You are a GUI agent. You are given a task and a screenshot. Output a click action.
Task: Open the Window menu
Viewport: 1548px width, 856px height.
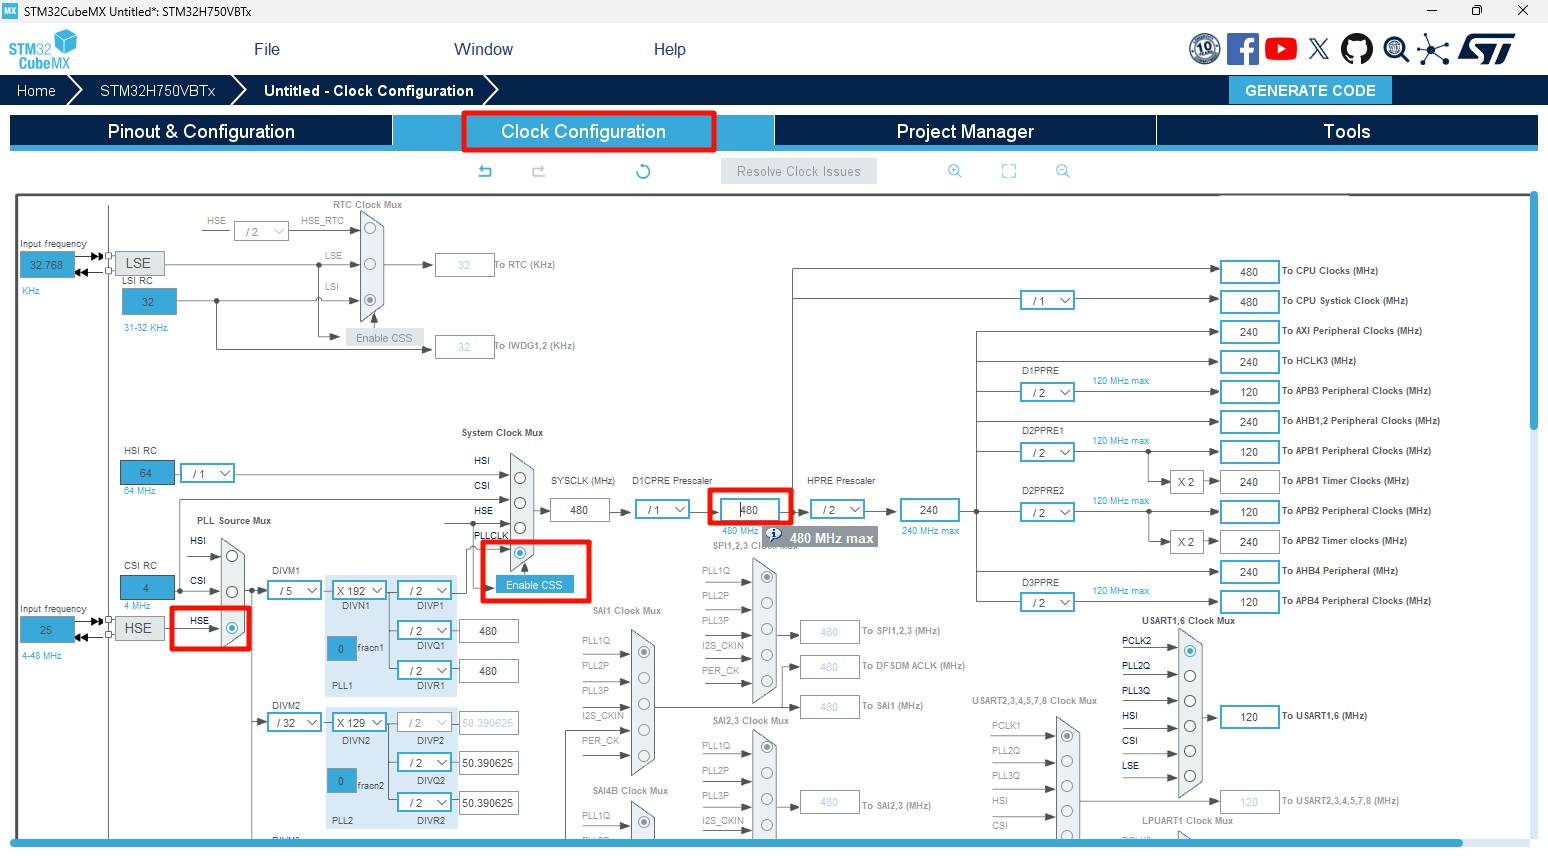coord(483,49)
